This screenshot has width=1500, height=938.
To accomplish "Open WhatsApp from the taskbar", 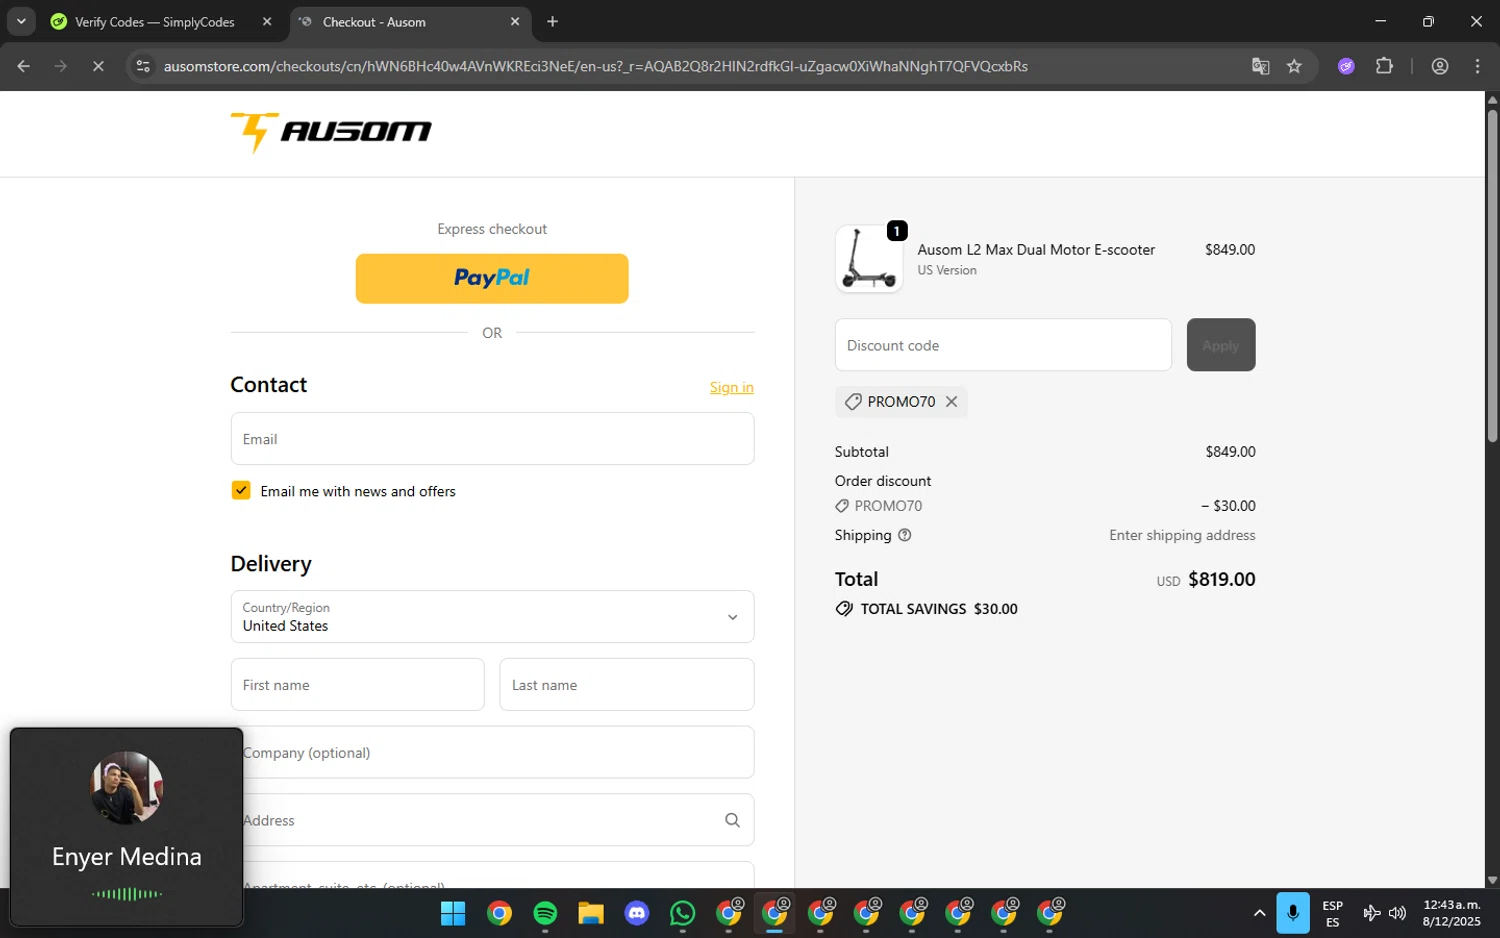I will click(x=683, y=913).
